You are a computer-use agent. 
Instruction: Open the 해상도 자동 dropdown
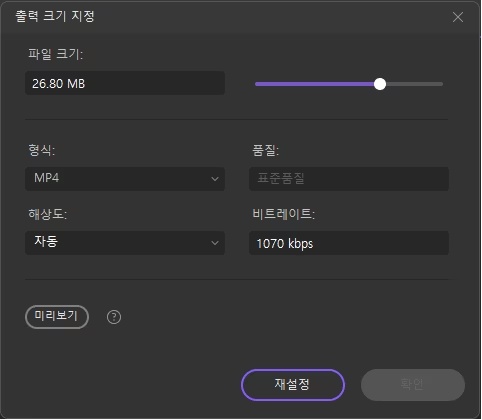(125, 243)
